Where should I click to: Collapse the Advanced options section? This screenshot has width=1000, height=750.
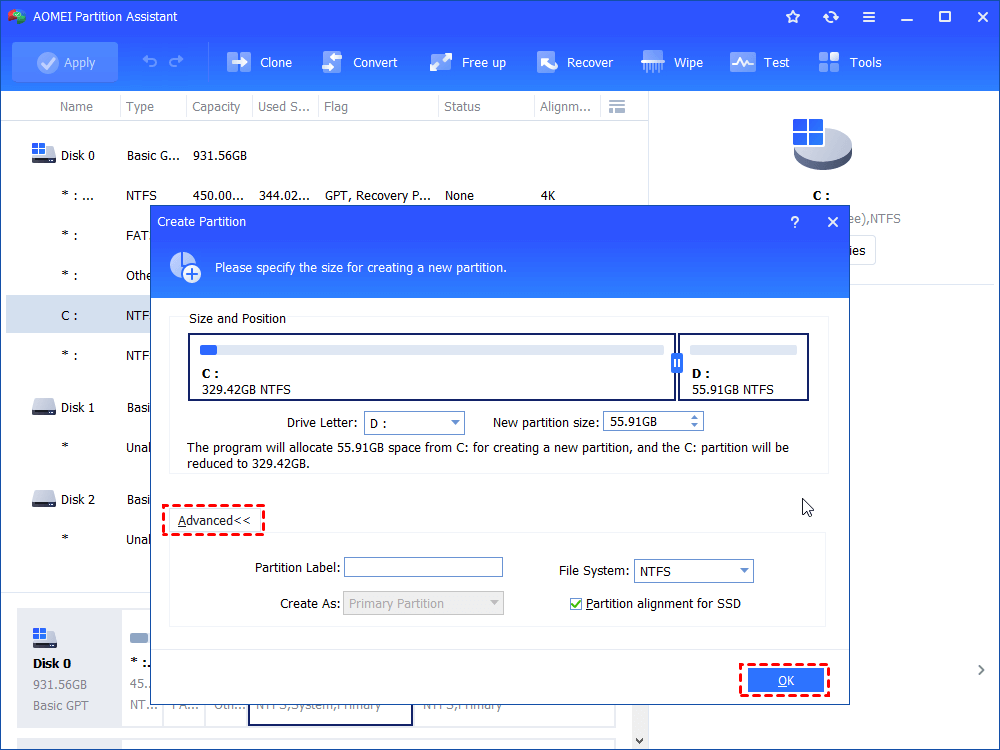pos(214,521)
